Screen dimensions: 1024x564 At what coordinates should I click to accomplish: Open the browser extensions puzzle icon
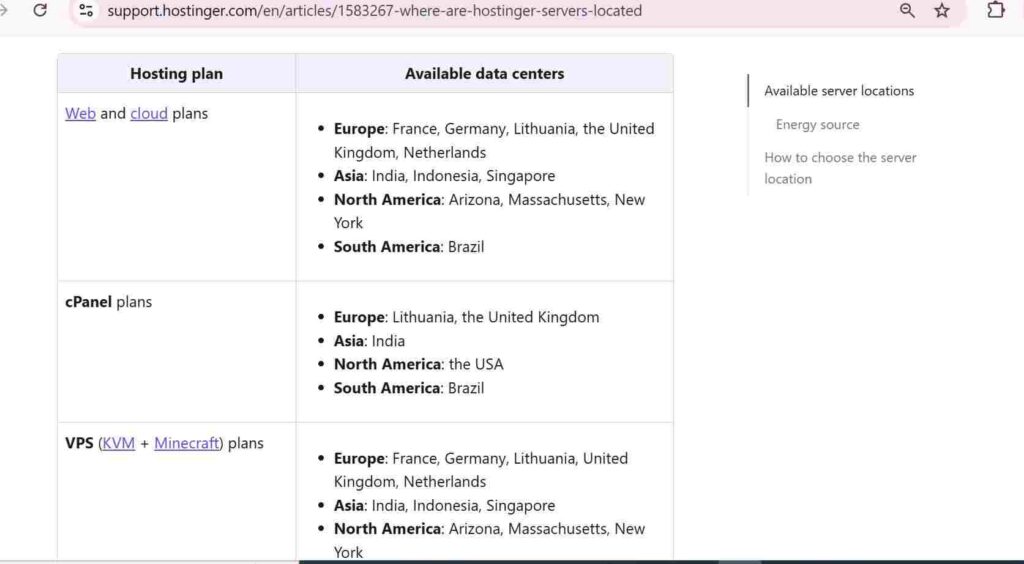click(x=995, y=10)
